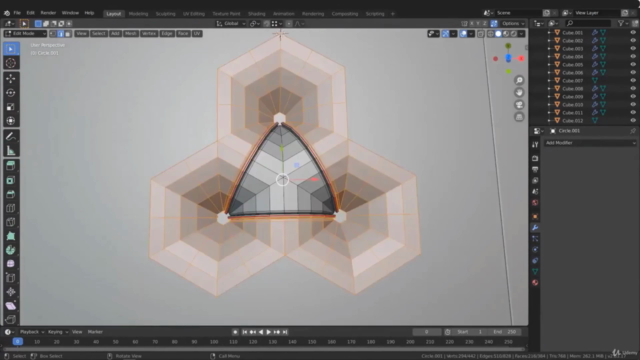Open the outliner filter dropdown
This screenshot has height=360, width=640.
623,24
